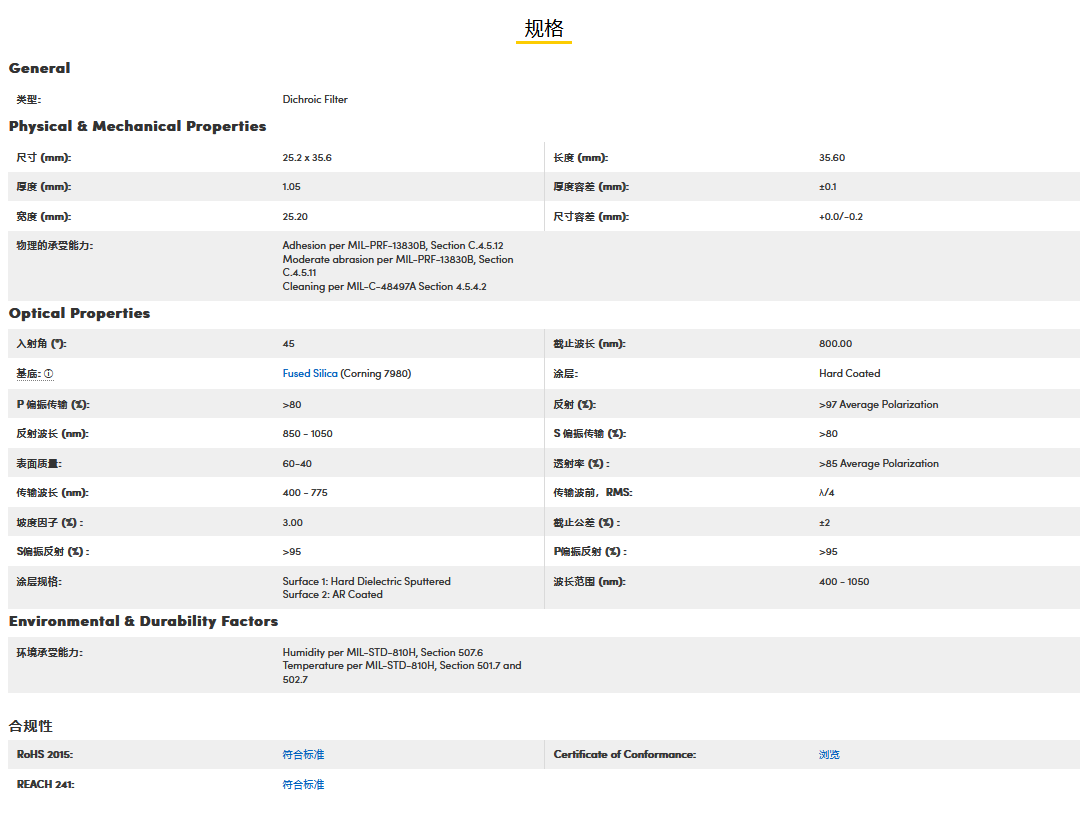Click the info icon next to 基底

click(x=48, y=374)
